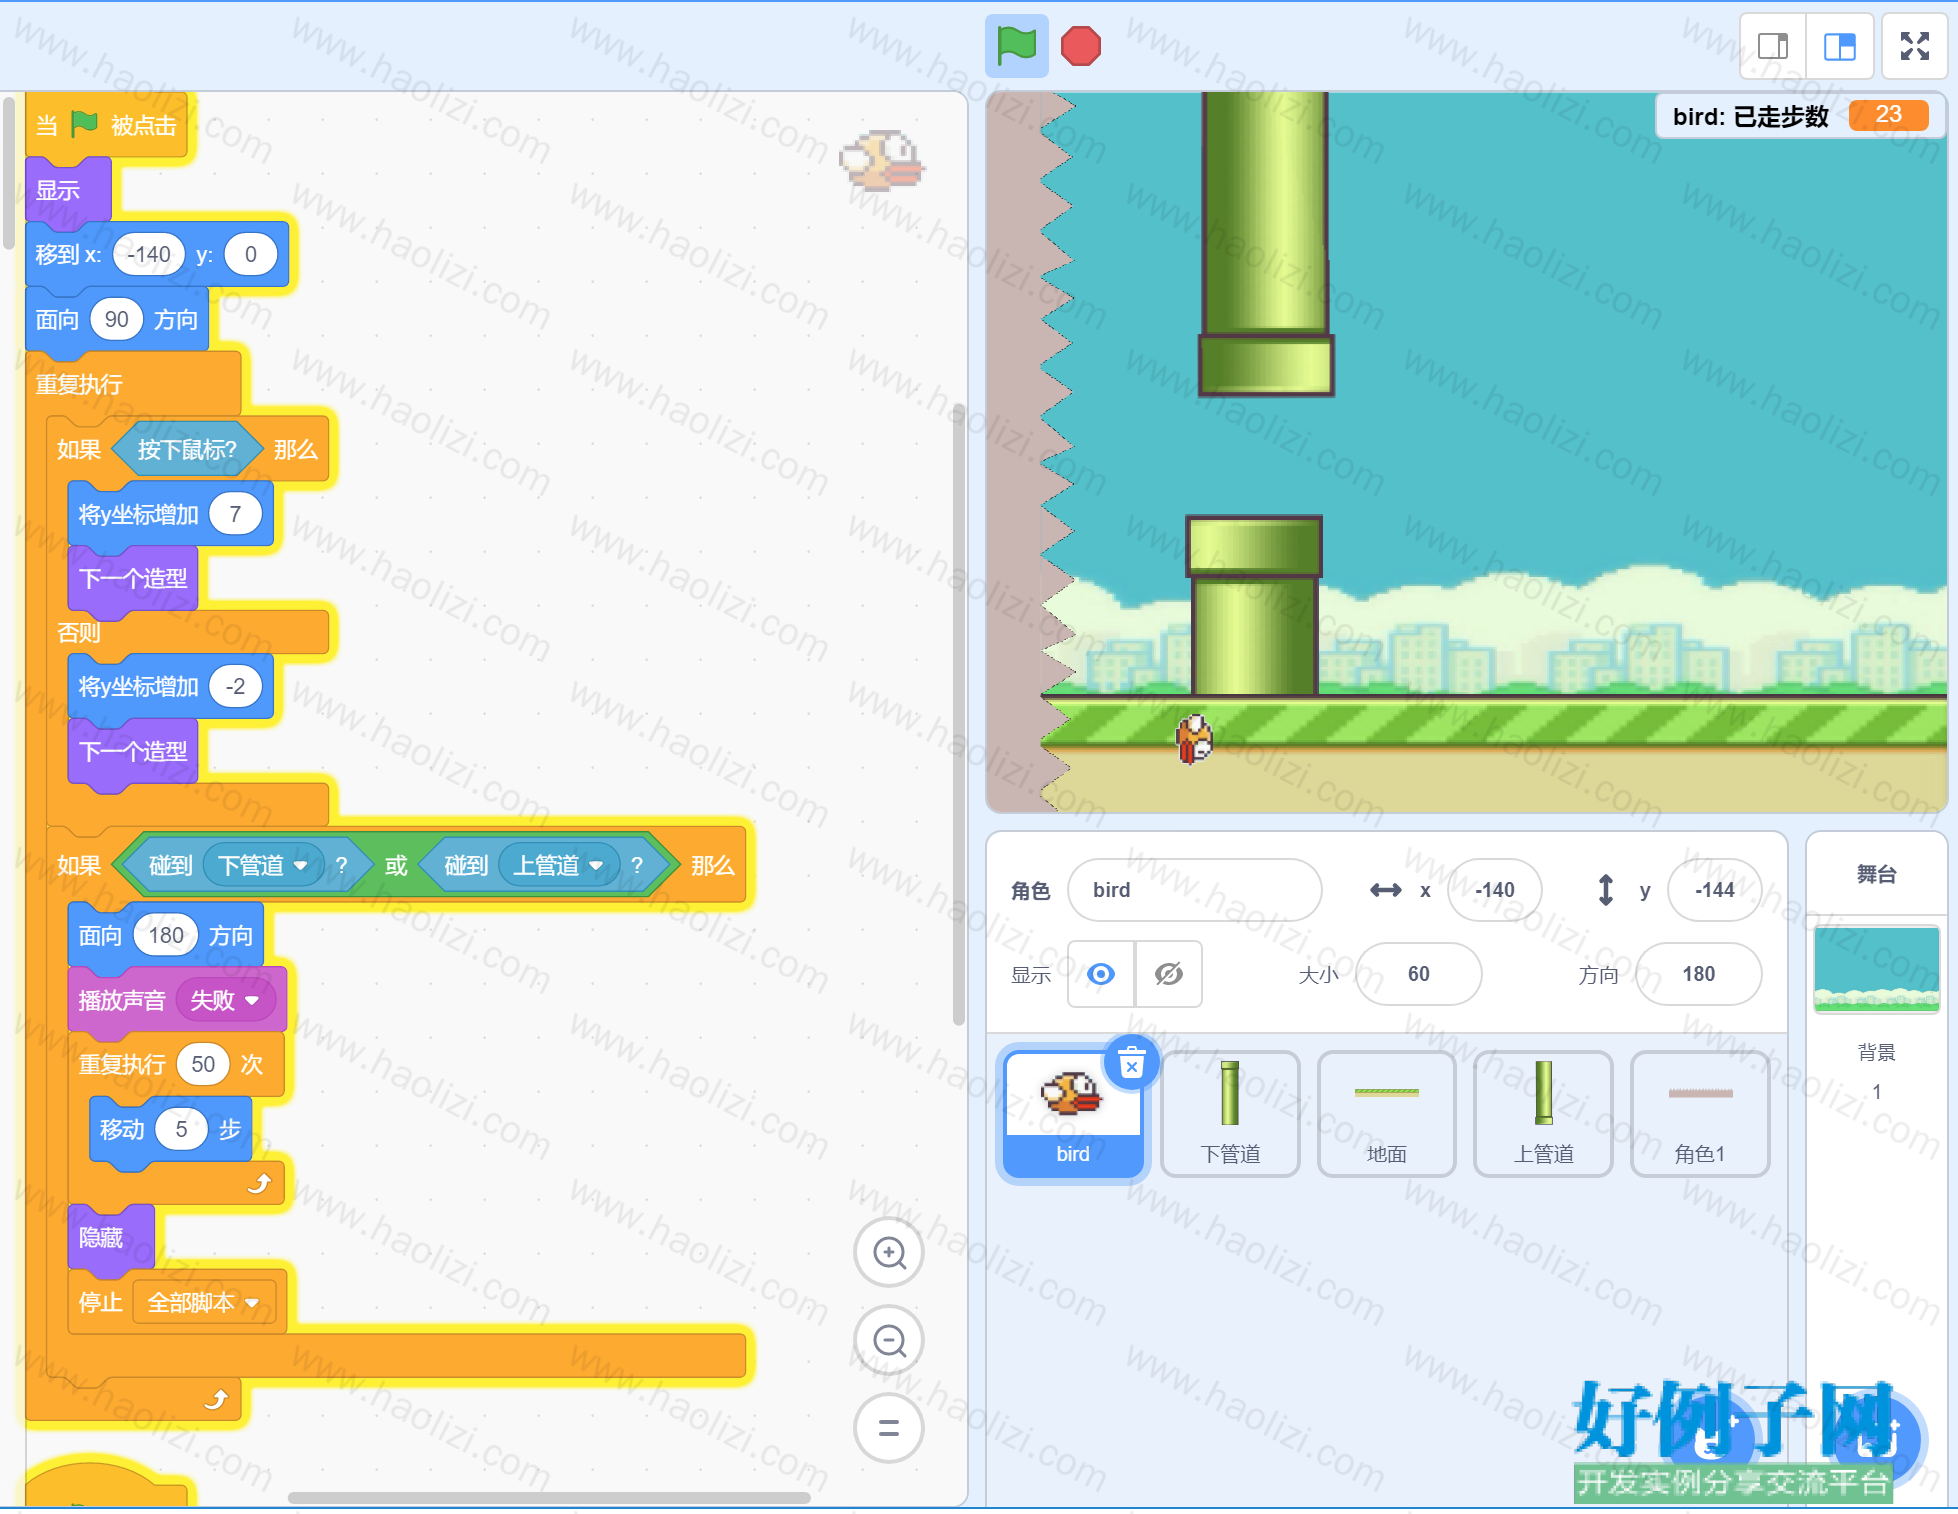Screen dimensions: 1958x1514
Task: Click the workspace horizontal scrollbar
Action: click(x=549, y=1497)
